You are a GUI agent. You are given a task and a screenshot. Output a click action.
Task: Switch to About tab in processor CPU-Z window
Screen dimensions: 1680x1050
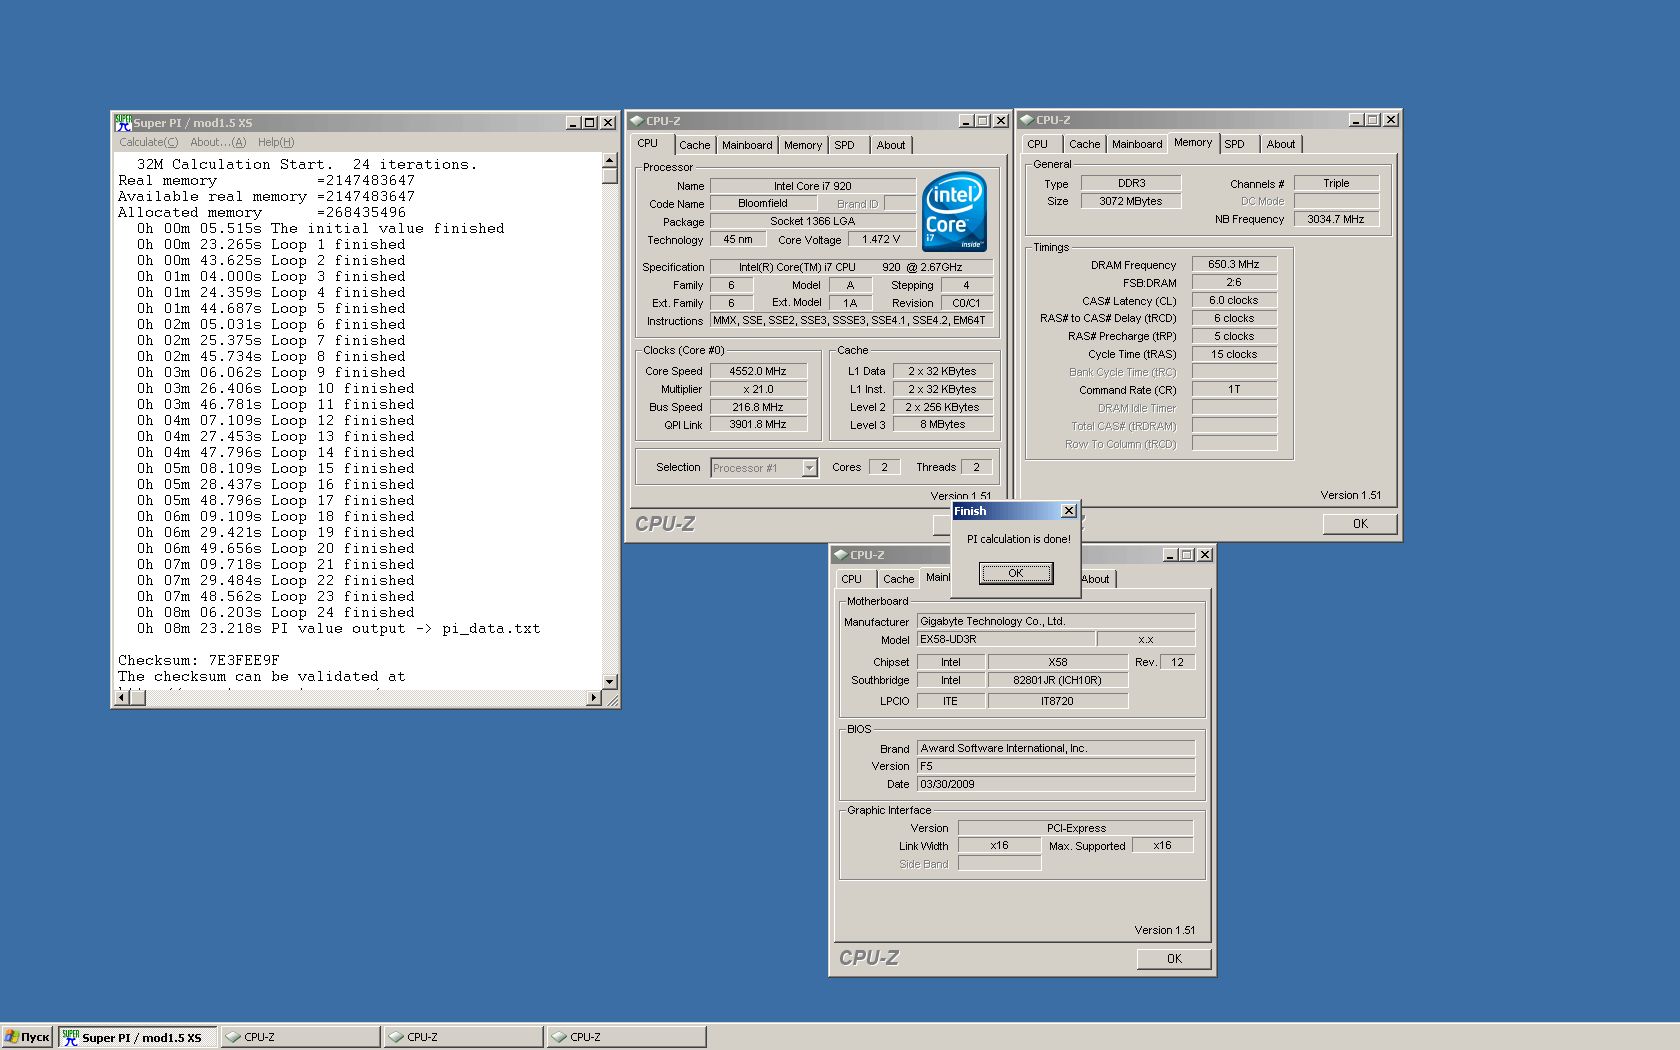tap(891, 145)
